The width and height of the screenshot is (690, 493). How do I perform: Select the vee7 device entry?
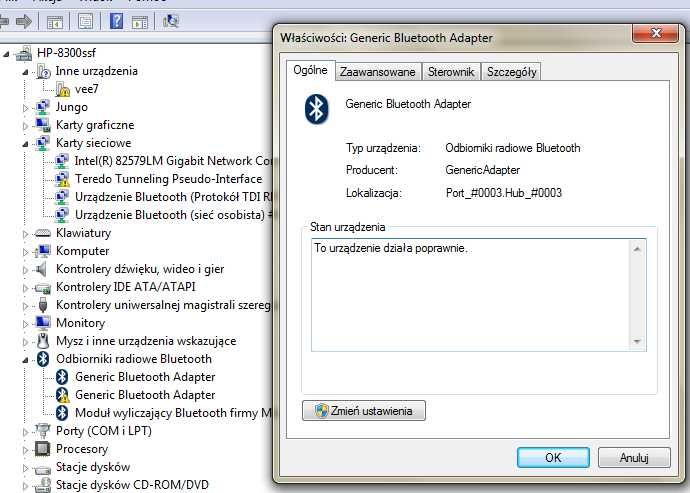tap(87, 89)
